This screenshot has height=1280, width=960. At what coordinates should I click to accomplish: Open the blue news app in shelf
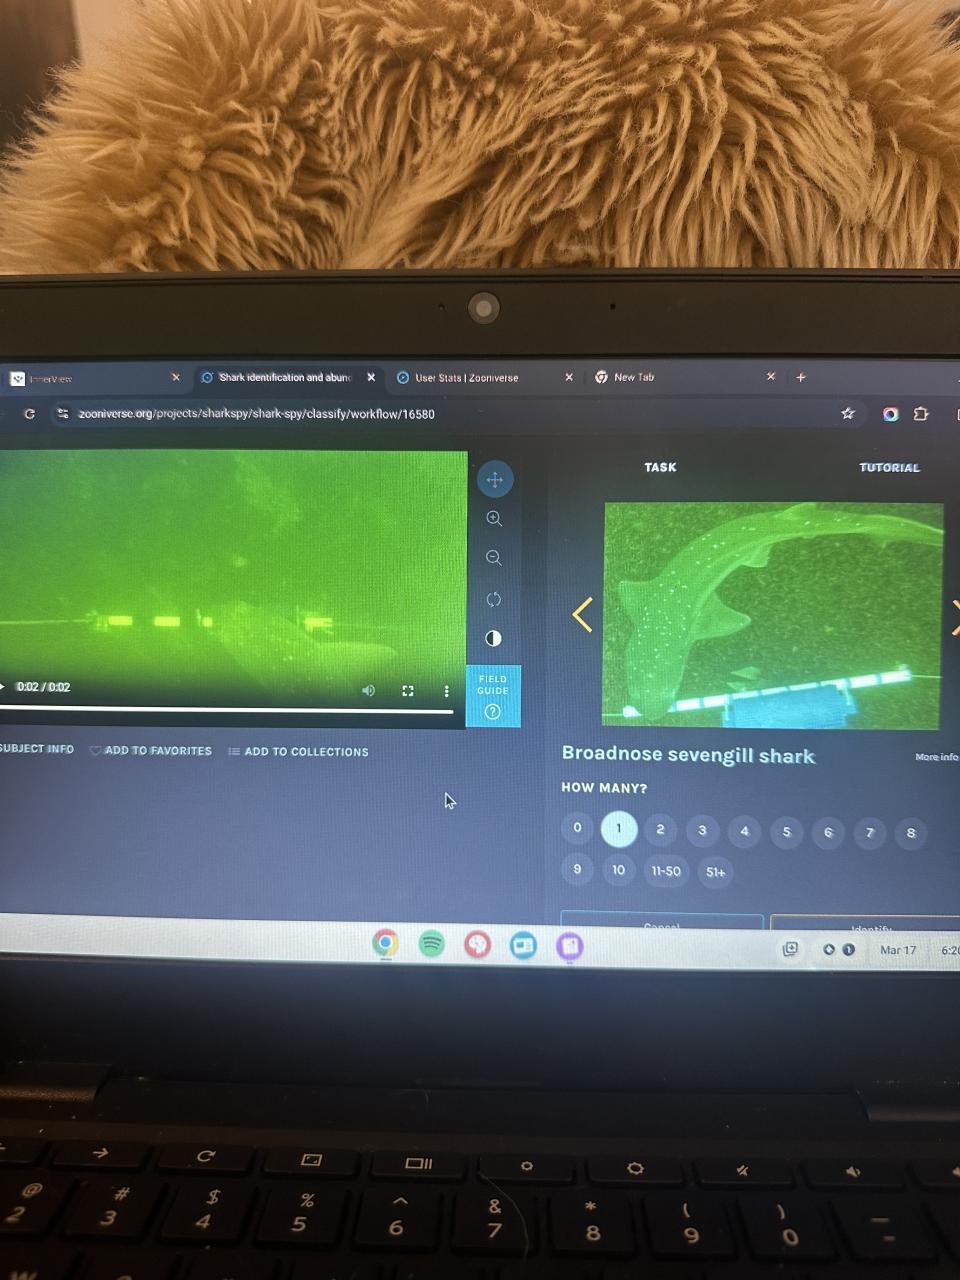click(523, 945)
